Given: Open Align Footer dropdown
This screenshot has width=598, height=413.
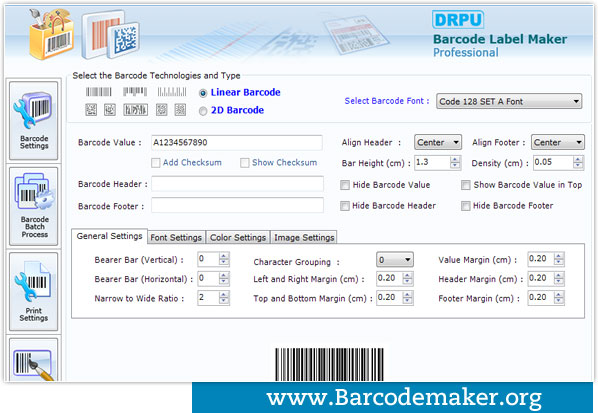Looking at the screenshot, I should [558, 142].
